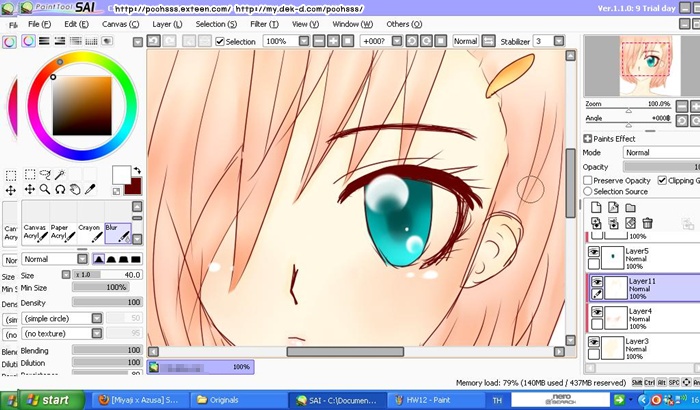Select the Blur brush tool
Viewport: 700px width, 410px height.
point(118,233)
